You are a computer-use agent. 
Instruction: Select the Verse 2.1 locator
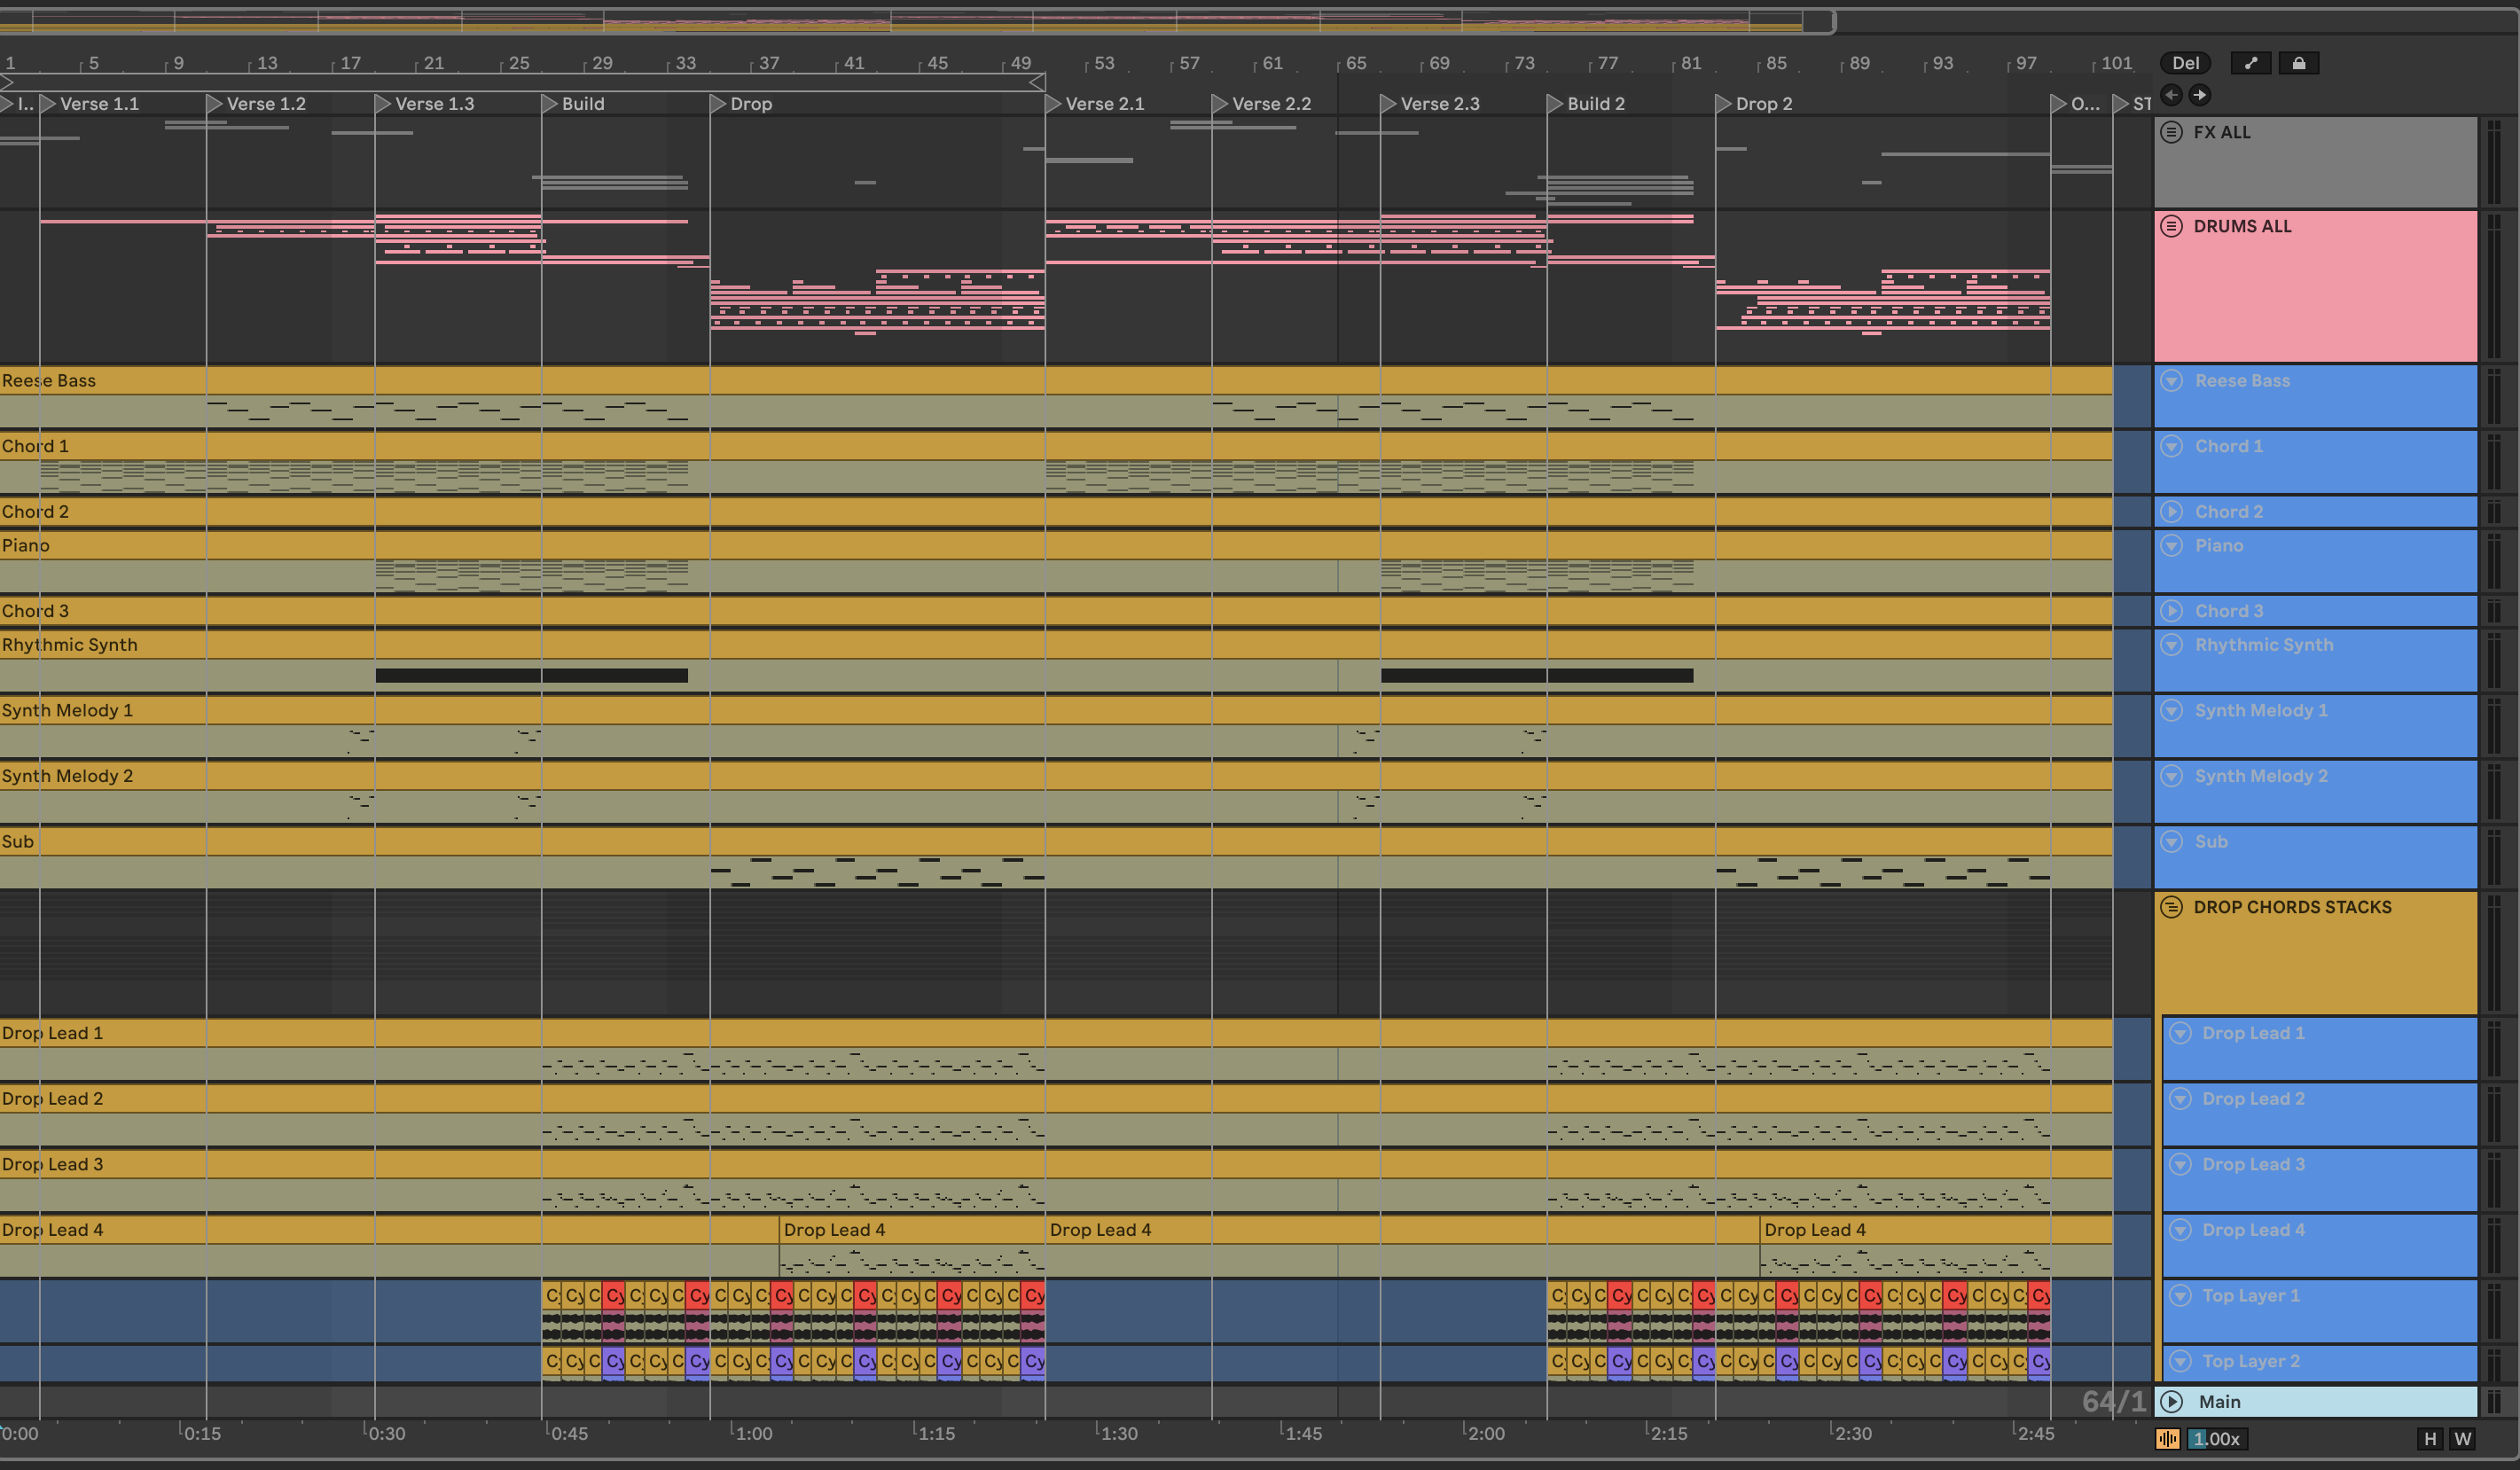pos(1095,104)
